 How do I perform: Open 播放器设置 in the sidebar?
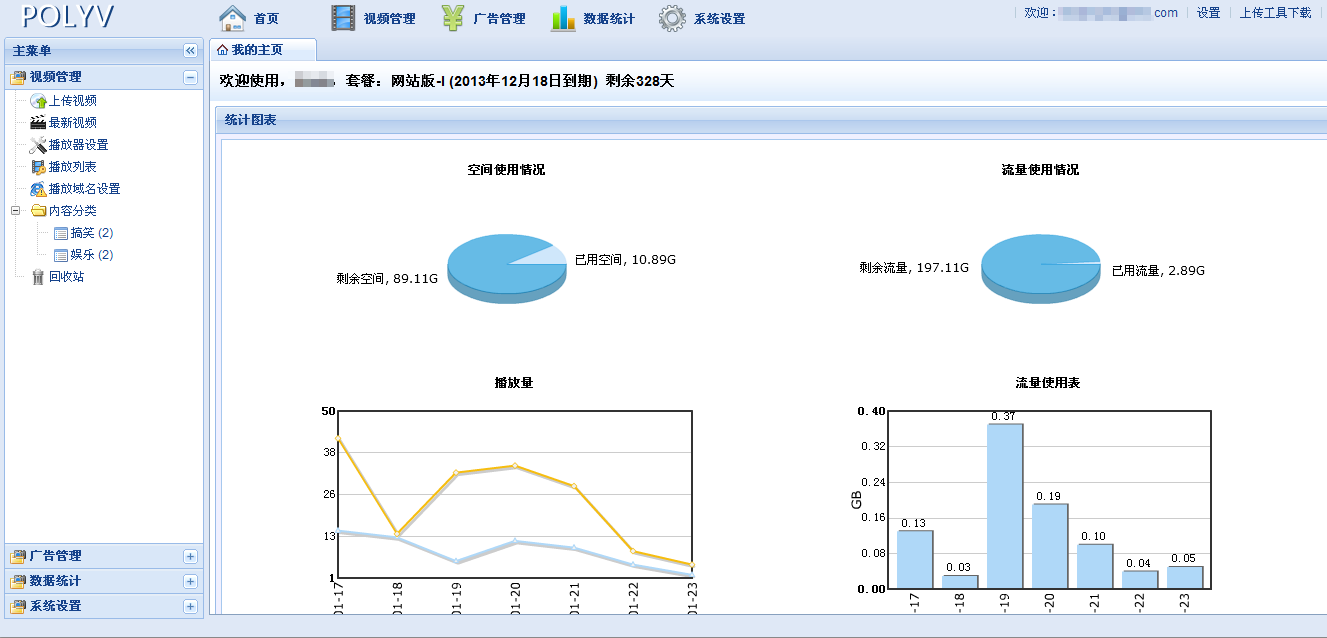(x=78, y=145)
